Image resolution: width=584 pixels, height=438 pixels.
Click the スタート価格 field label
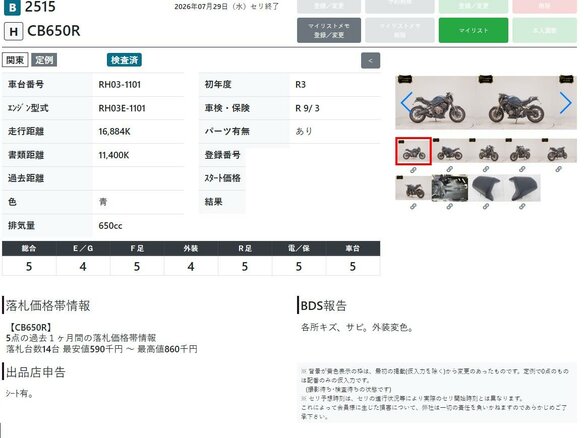(x=222, y=178)
